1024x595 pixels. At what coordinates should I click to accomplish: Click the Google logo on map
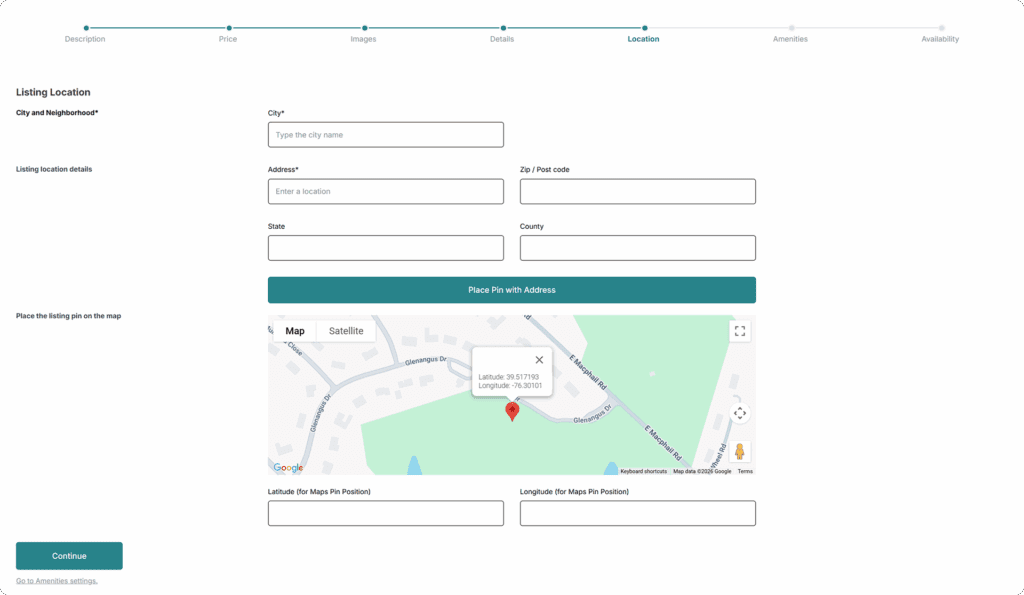tap(288, 468)
